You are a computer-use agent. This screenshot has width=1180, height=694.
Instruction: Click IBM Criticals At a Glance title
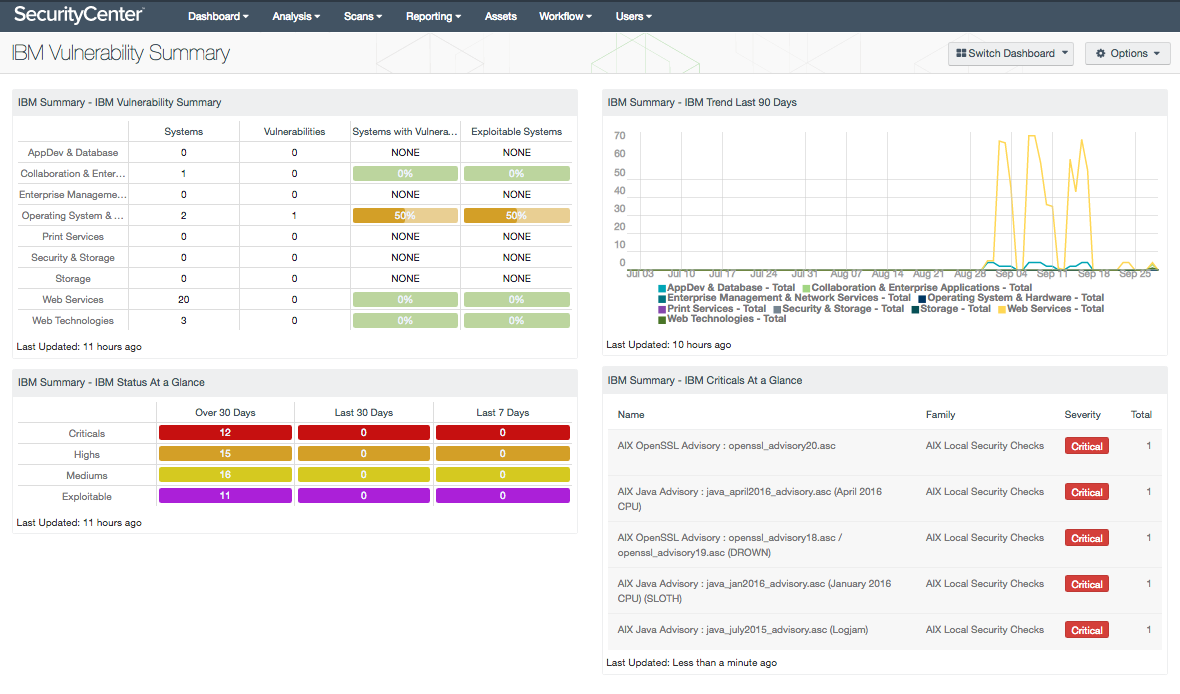(x=704, y=380)
